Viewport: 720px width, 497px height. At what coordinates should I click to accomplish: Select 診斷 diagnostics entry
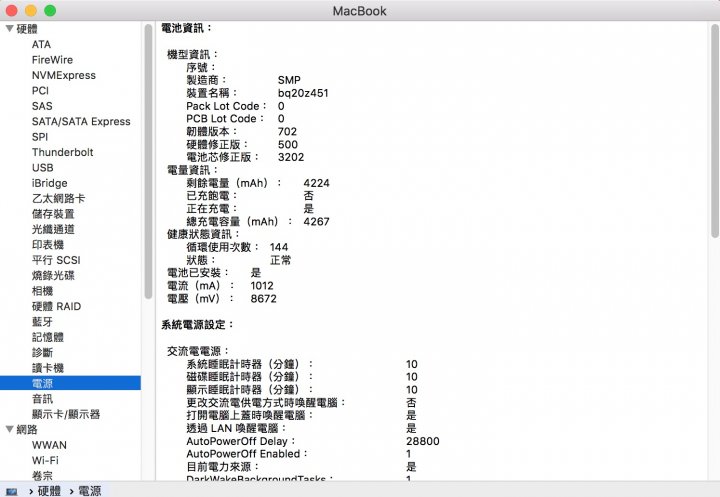tap(43, 352)
